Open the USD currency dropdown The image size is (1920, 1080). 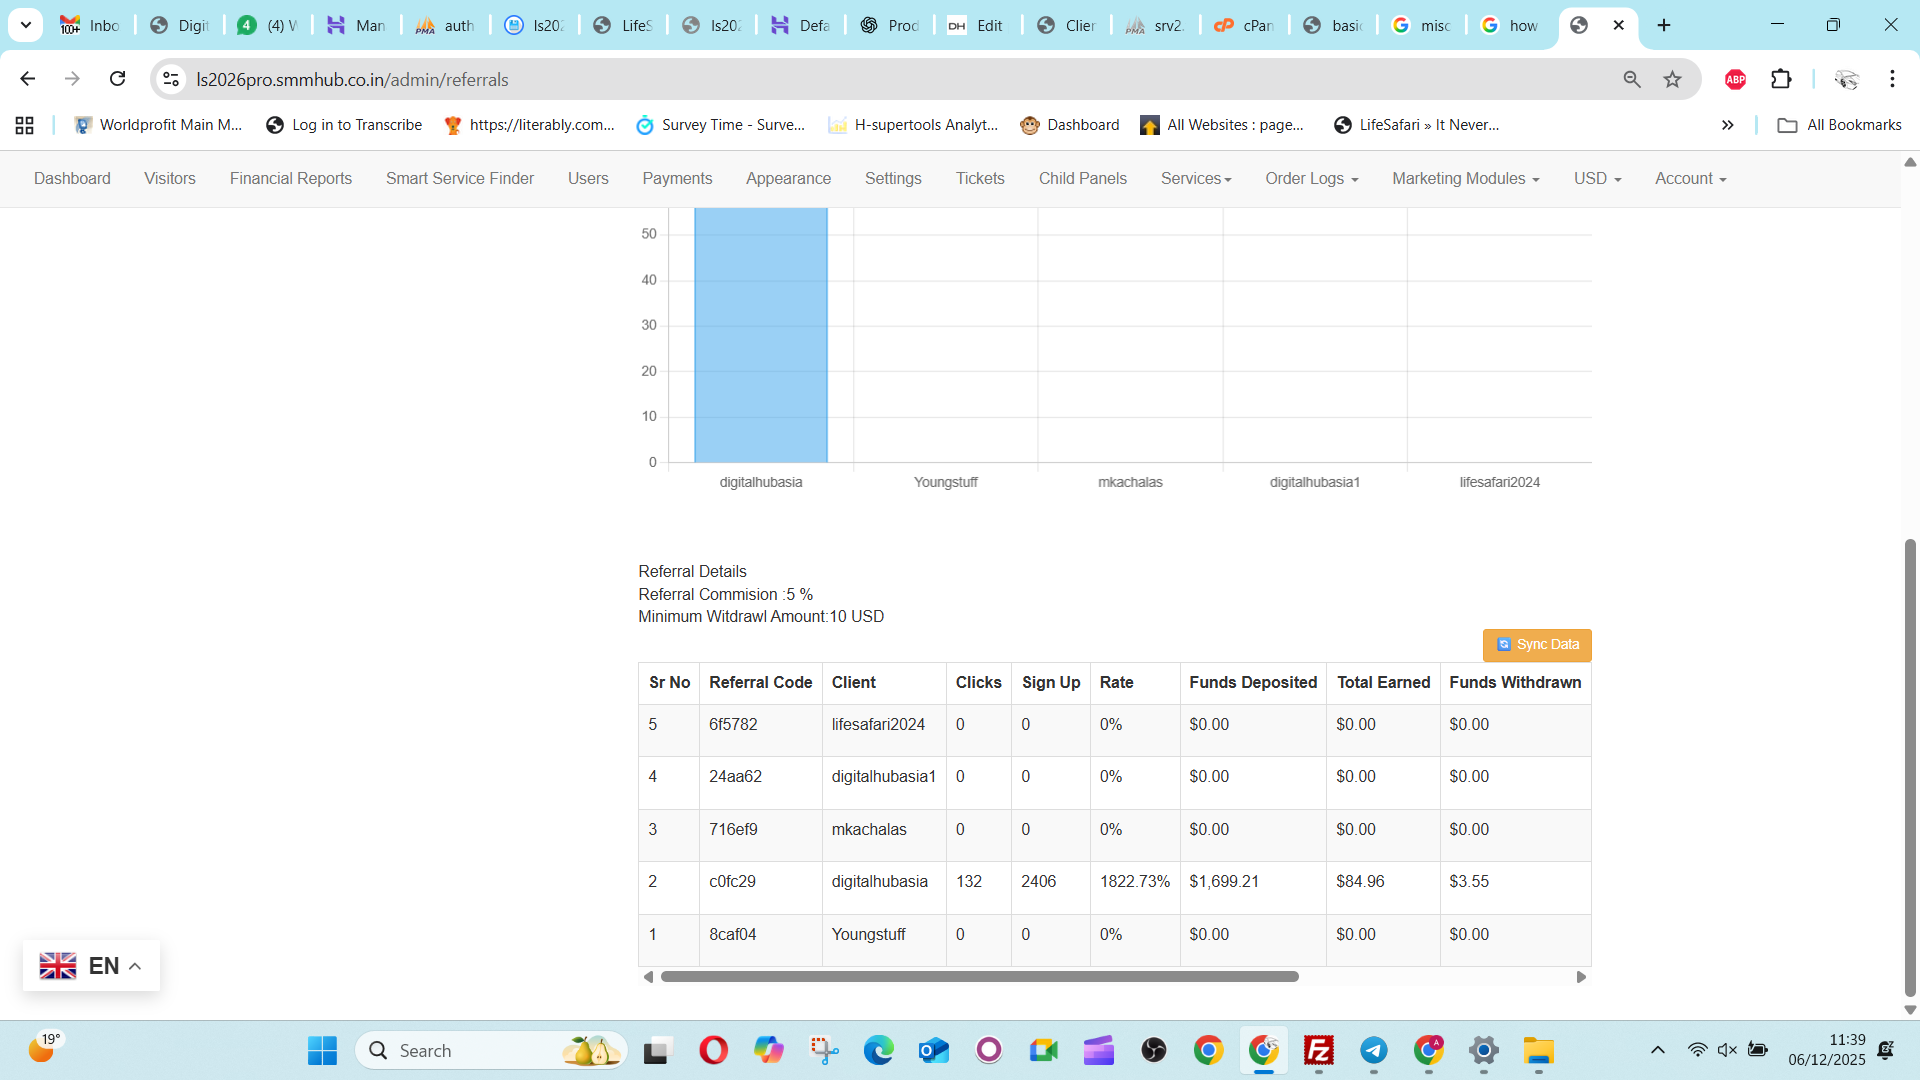pos(1597,178)
